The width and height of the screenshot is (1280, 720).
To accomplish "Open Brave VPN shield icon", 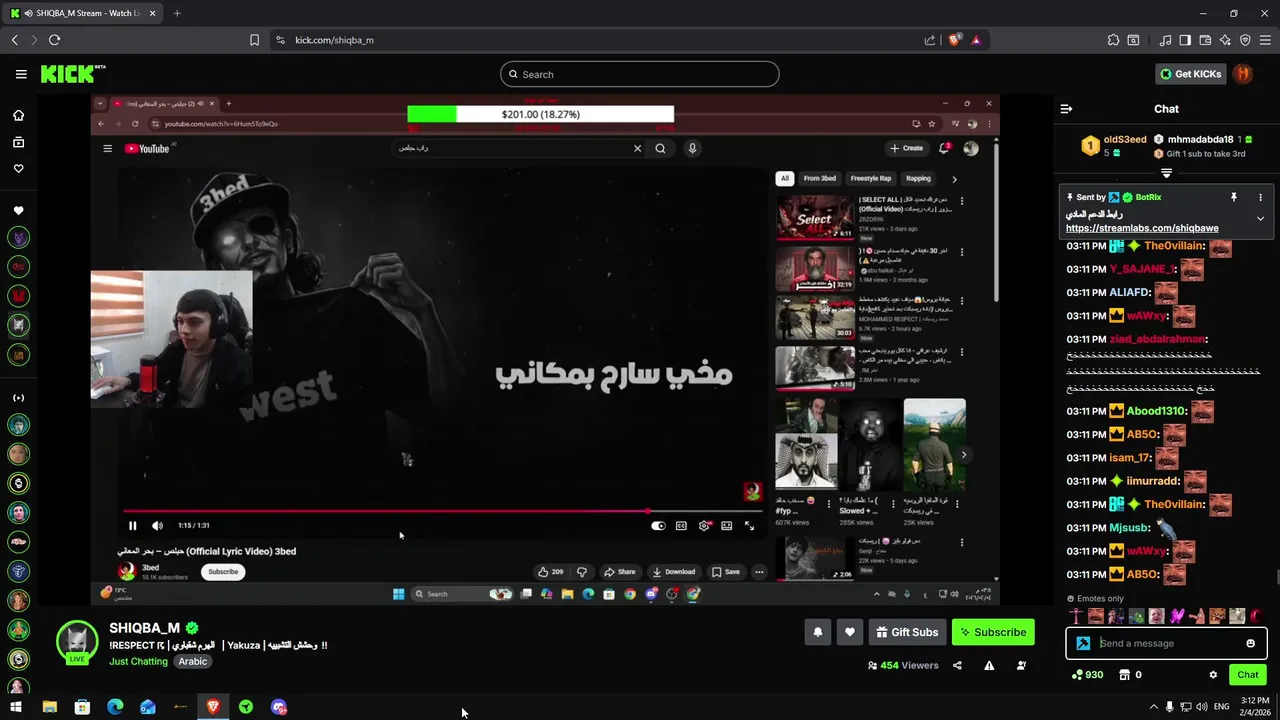I will (x=1245, y=40).
